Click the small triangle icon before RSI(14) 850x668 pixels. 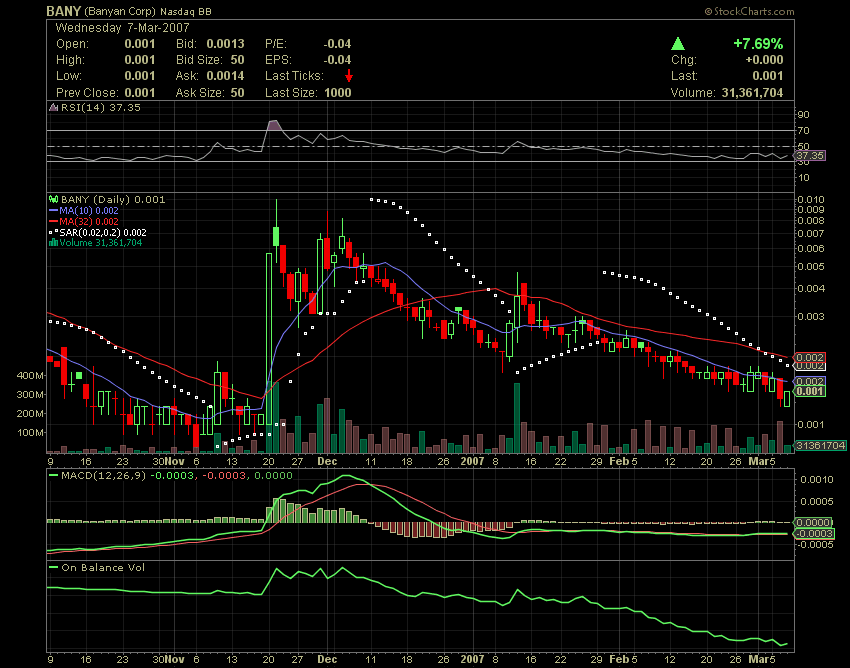pos(54,107)
